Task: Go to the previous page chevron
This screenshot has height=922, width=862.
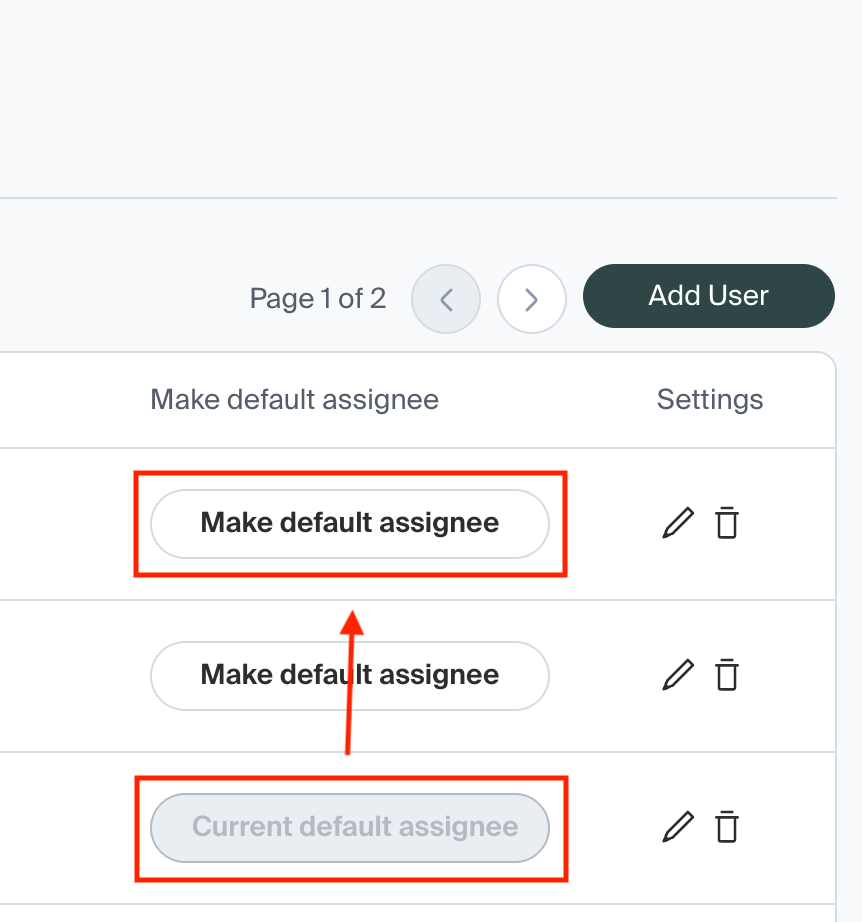Action: [x=446, y=298]
